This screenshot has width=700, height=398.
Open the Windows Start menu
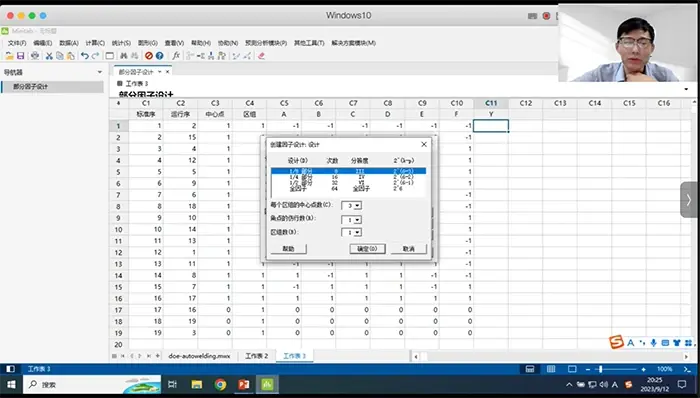(x=11, y=385)
